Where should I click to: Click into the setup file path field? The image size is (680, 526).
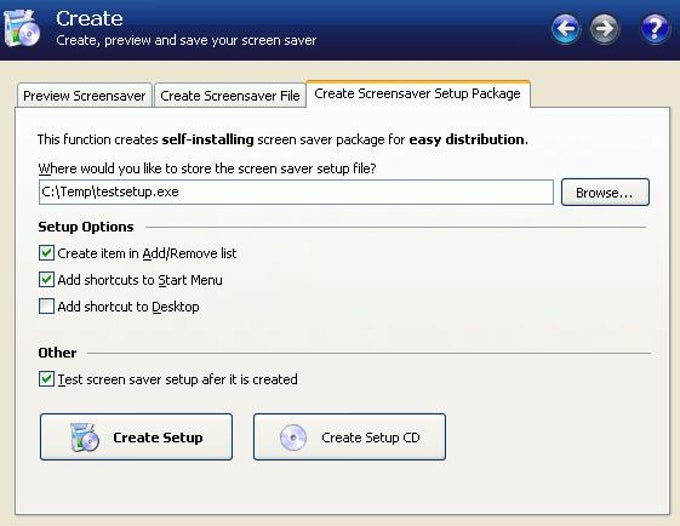(295, 192)
